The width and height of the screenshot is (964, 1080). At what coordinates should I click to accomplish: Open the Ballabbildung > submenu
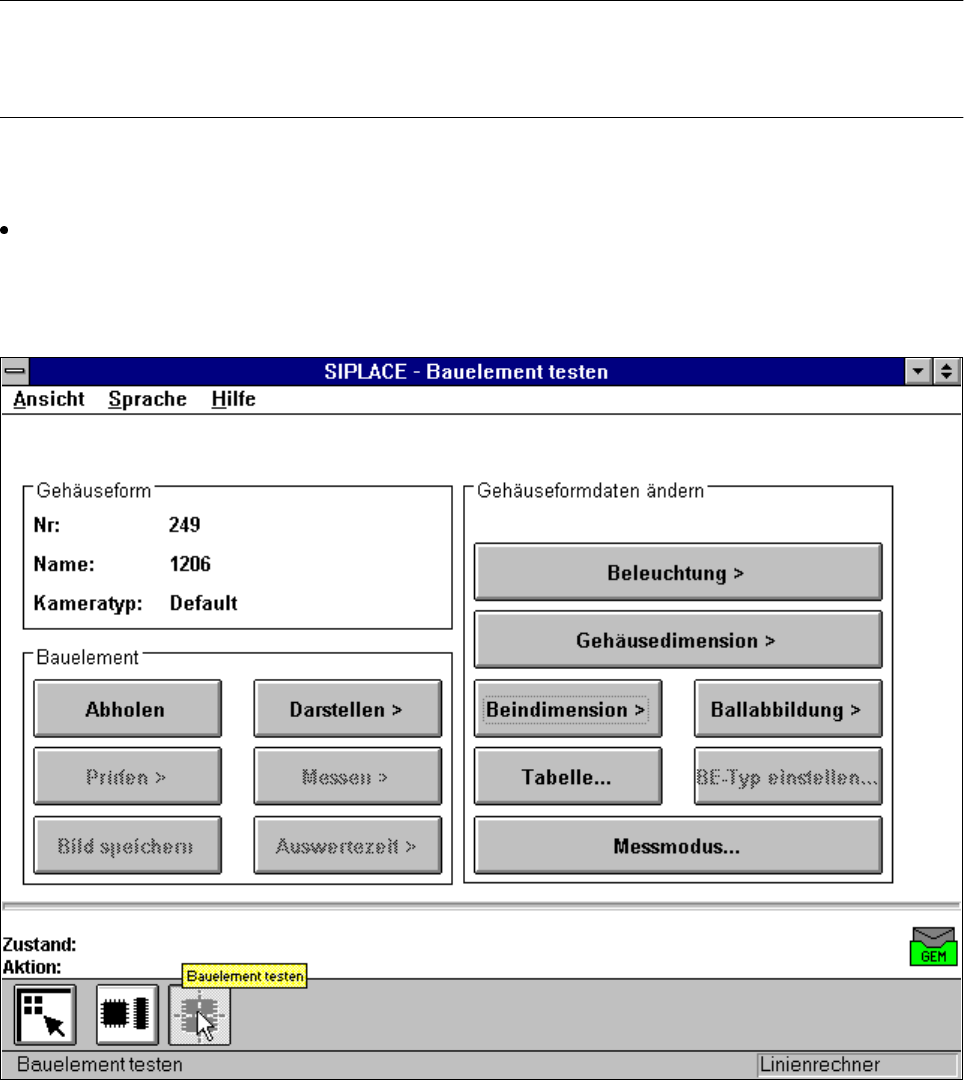point(787,709)
